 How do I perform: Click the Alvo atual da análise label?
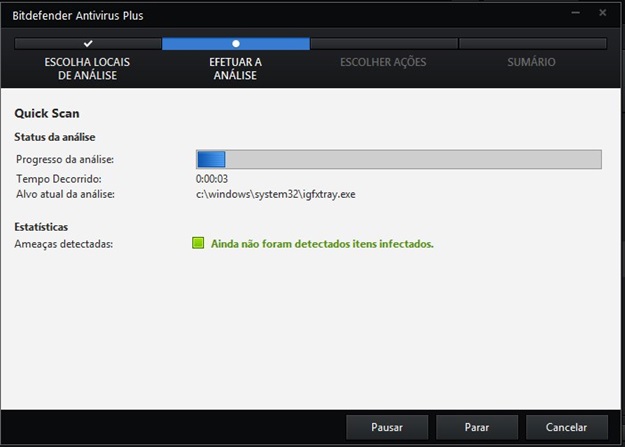(x=65, y=194)
